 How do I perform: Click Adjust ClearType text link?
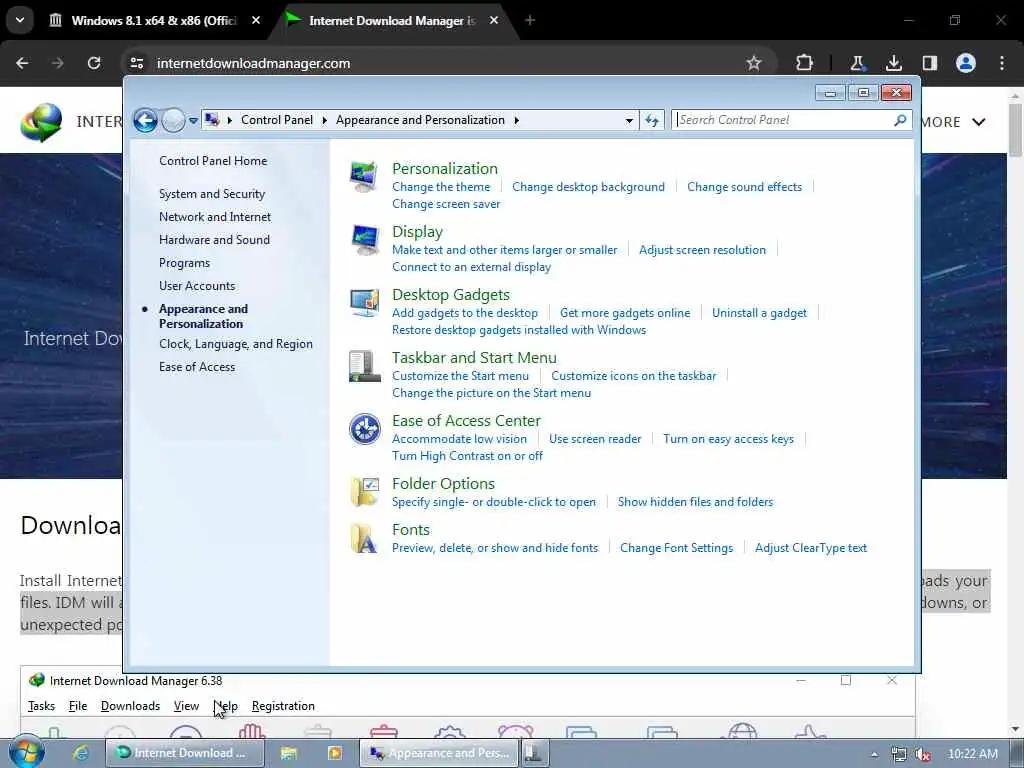point(810,548)
